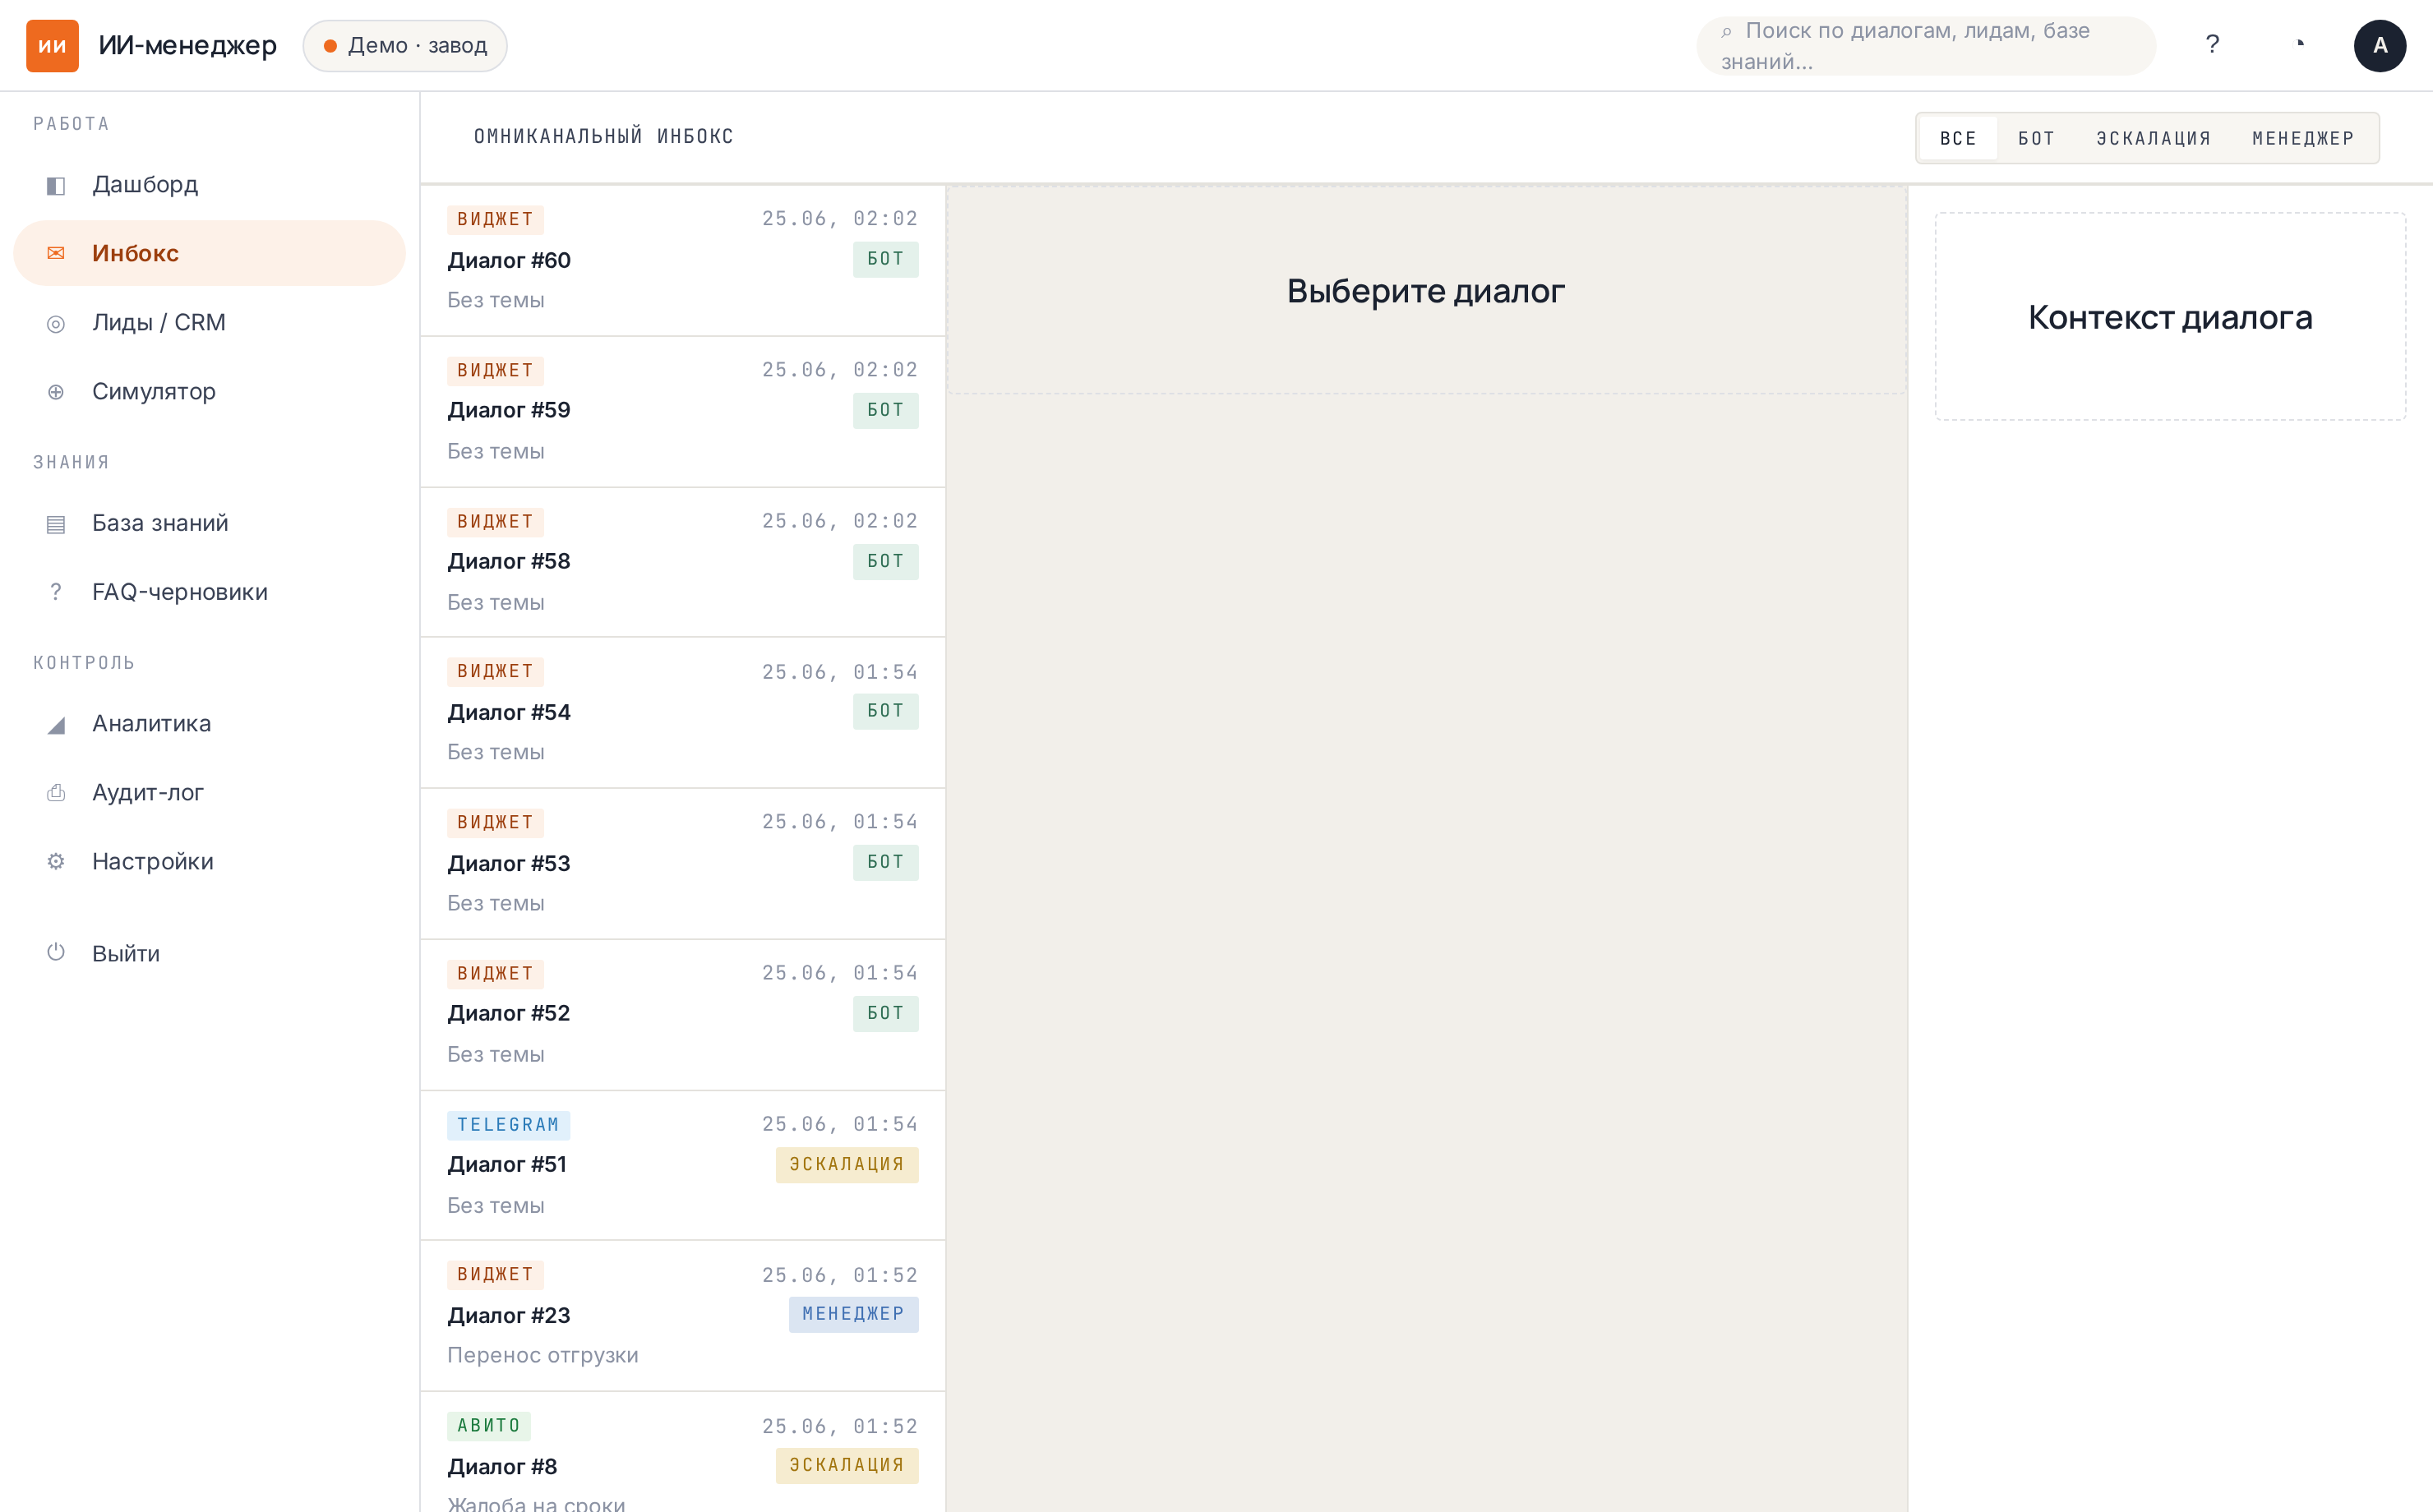The width and height of the screenshot is (2433, 1512).
Task: Click the База знаний list icon
Action: (x=56, y=523)
